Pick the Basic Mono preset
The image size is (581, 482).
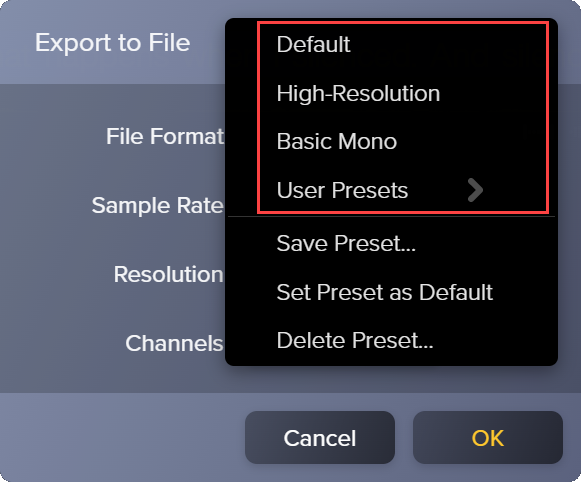(337, 142)
